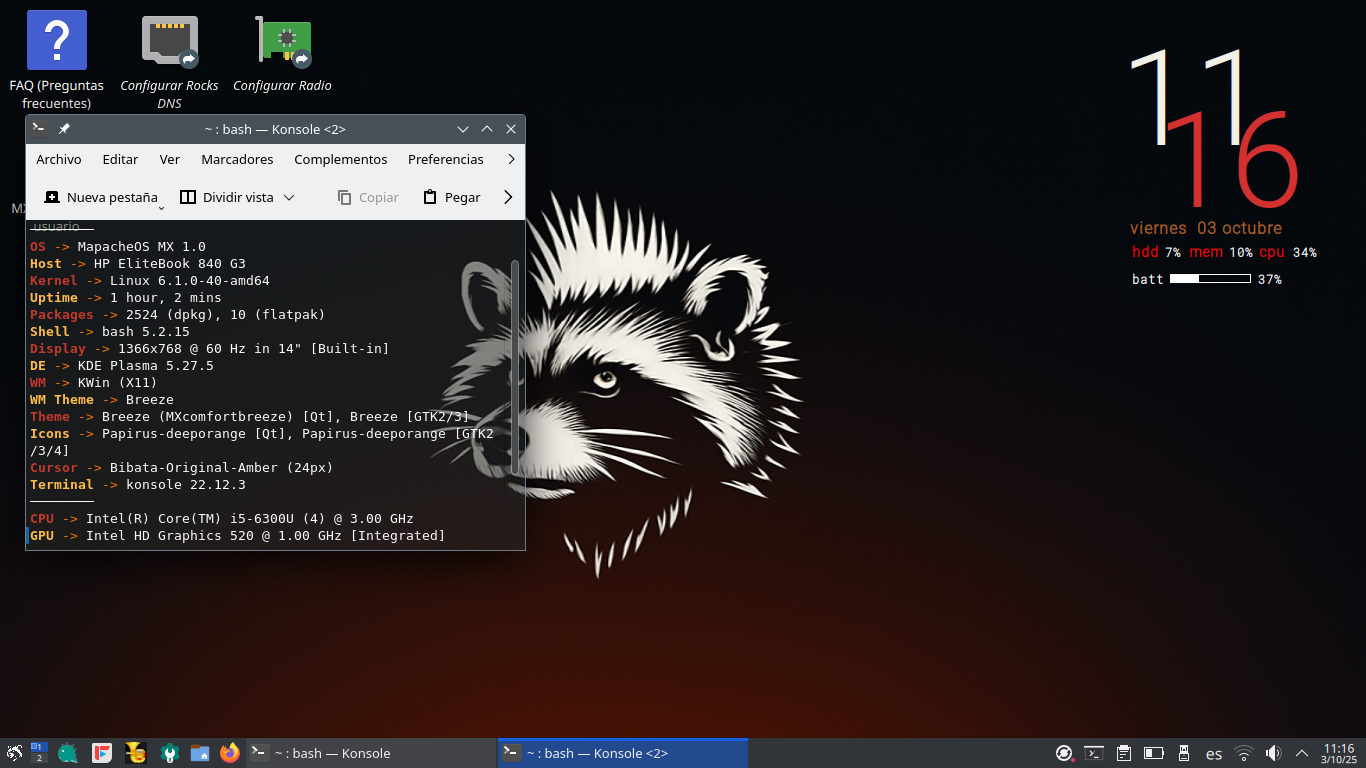Switch to the '~ : bash — Konsole' taskbar entry
1366x768 pixels.
371,753
